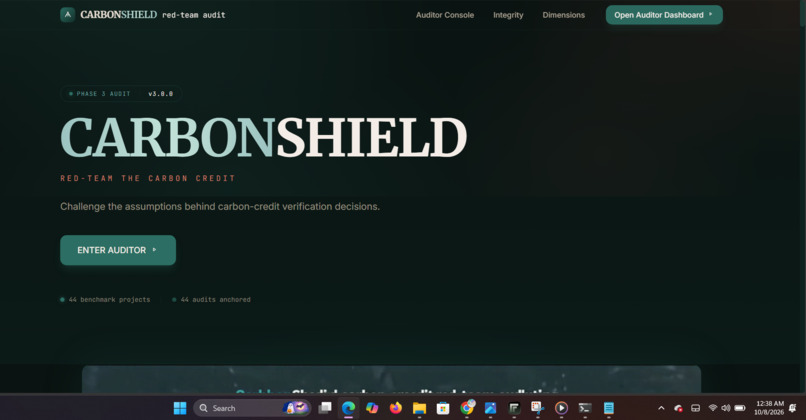The height and width of the screenshot is (420, 806).
Task: Open the Terminal taskbar icon
Action: tap(584, 408)
